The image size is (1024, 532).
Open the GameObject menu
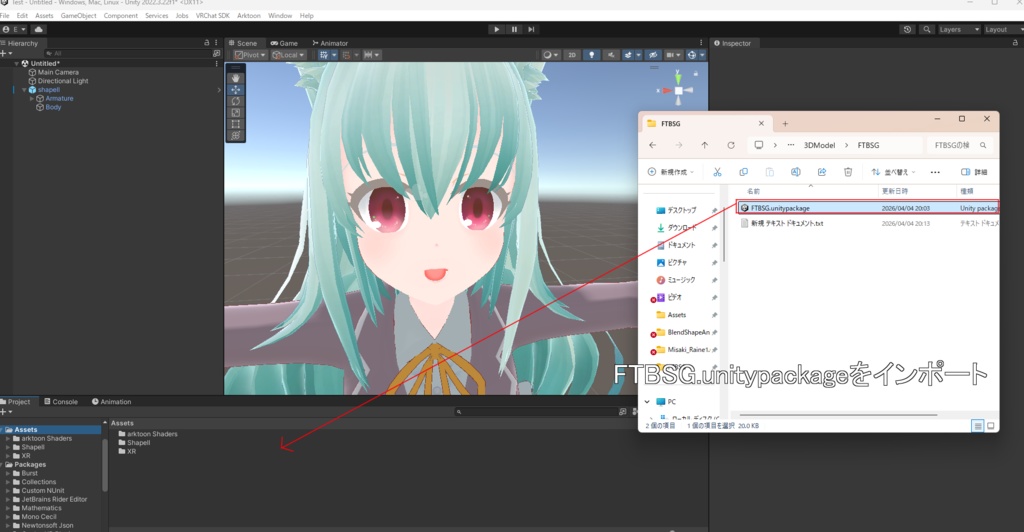(x=78, y=16)
